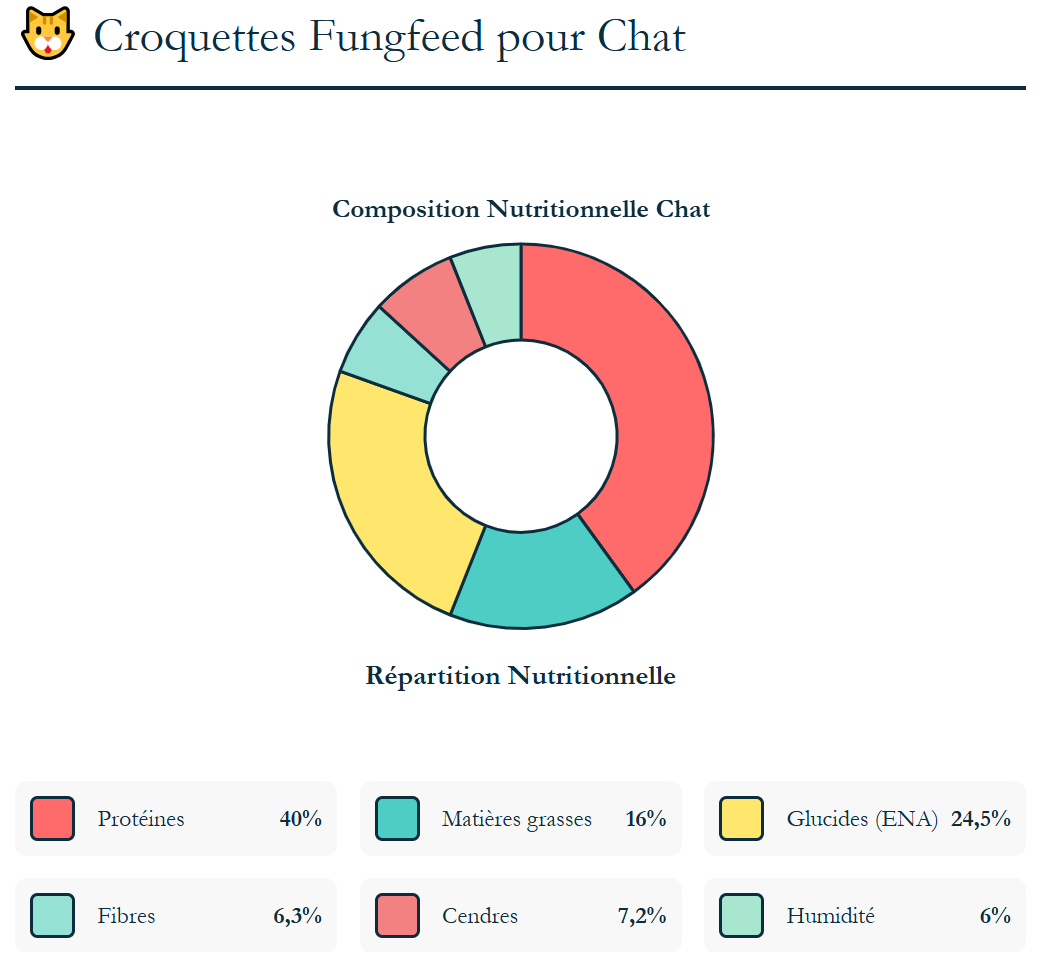Click the Matières grasses teal swatch
The width and height of the screenshot is (1054, 955).
[397, 818]
